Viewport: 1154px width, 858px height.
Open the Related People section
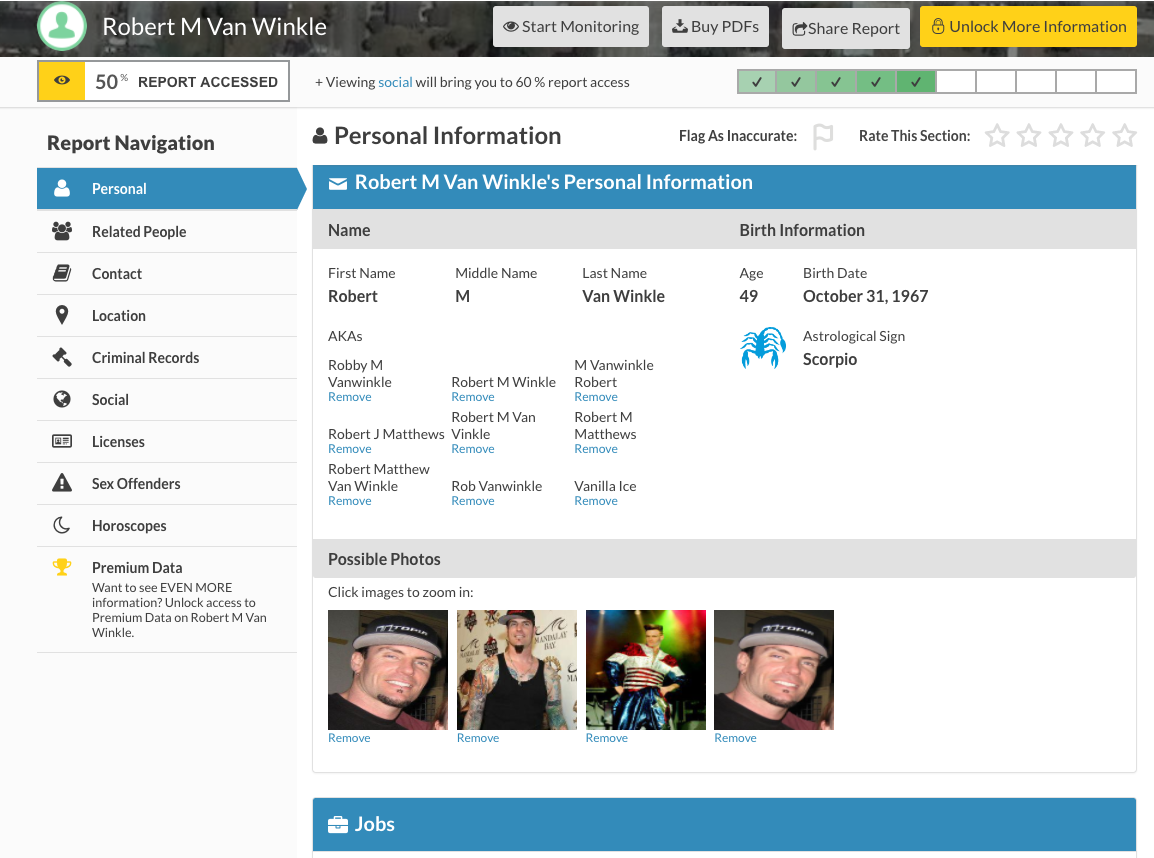(x=139, y=231)
